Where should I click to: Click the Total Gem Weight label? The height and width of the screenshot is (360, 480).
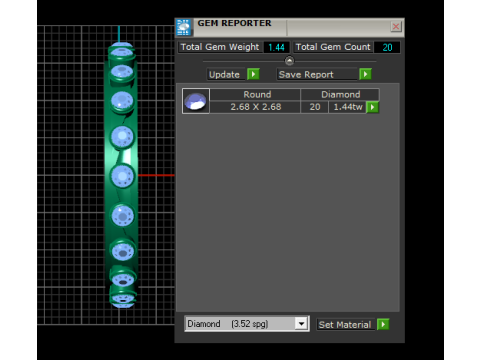(220, 47)
